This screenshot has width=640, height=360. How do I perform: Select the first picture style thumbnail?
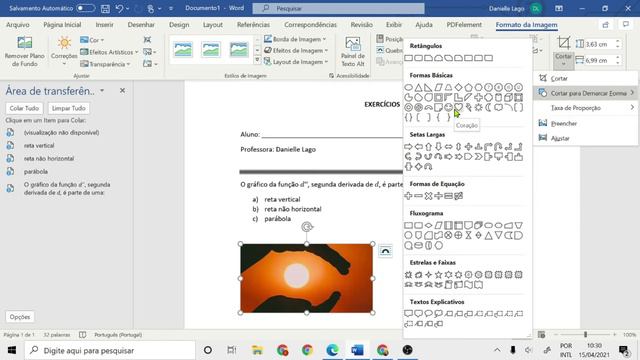pos(183,50)
